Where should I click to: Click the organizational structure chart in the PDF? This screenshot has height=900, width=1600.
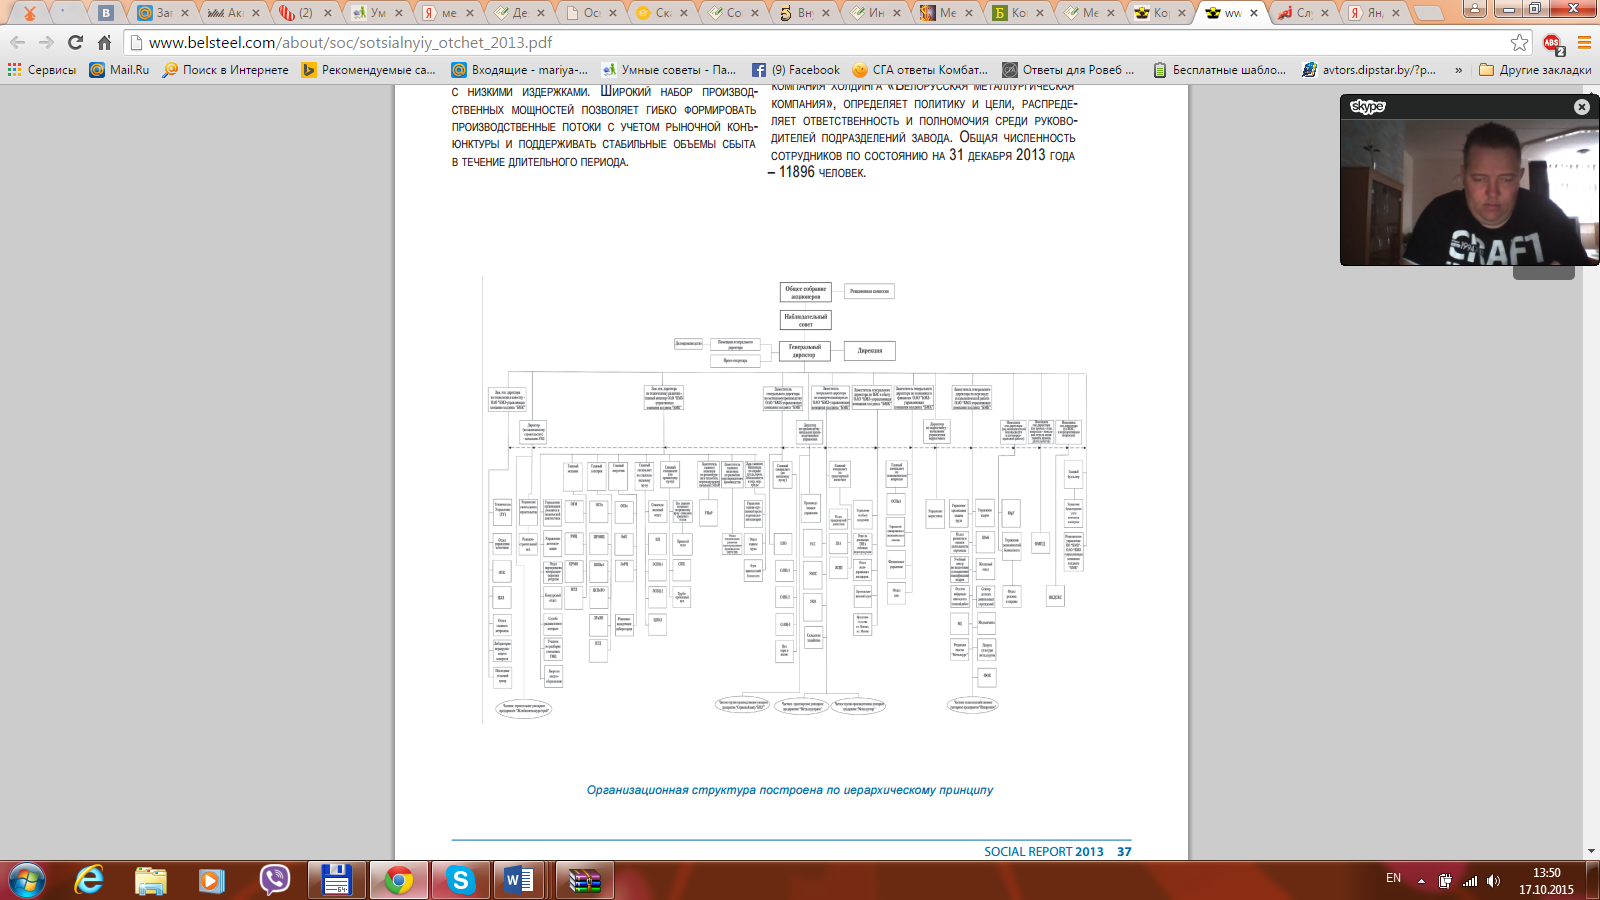(785, 499)
